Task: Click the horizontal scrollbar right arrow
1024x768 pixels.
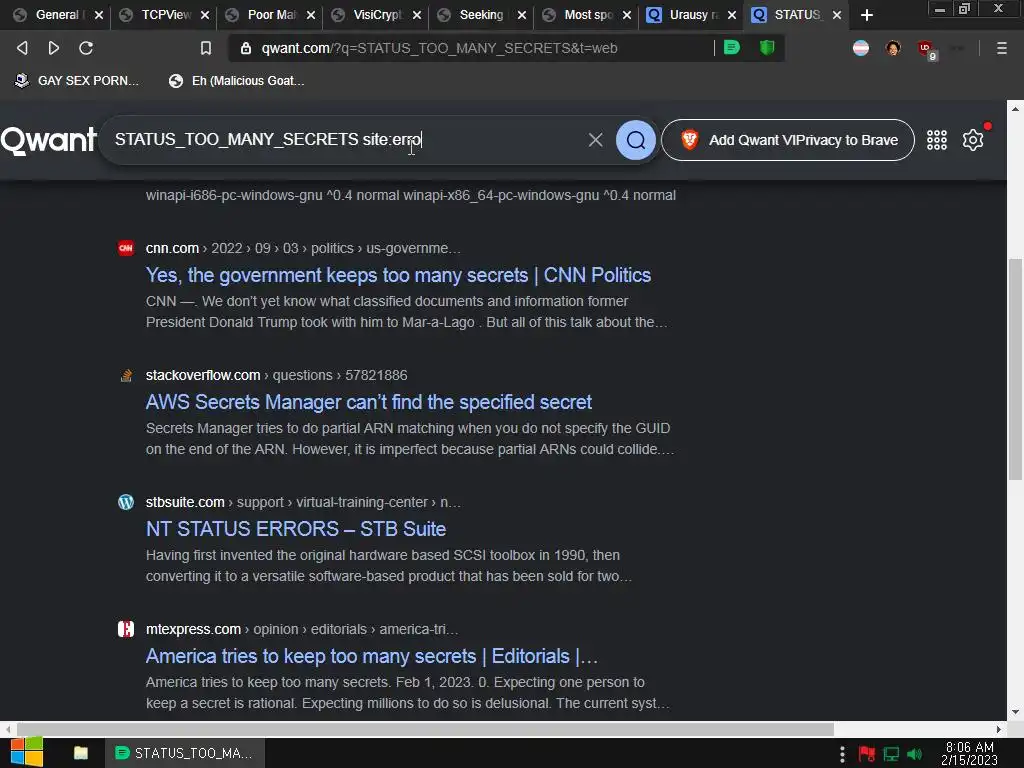Action: click(x=999, y=729)
